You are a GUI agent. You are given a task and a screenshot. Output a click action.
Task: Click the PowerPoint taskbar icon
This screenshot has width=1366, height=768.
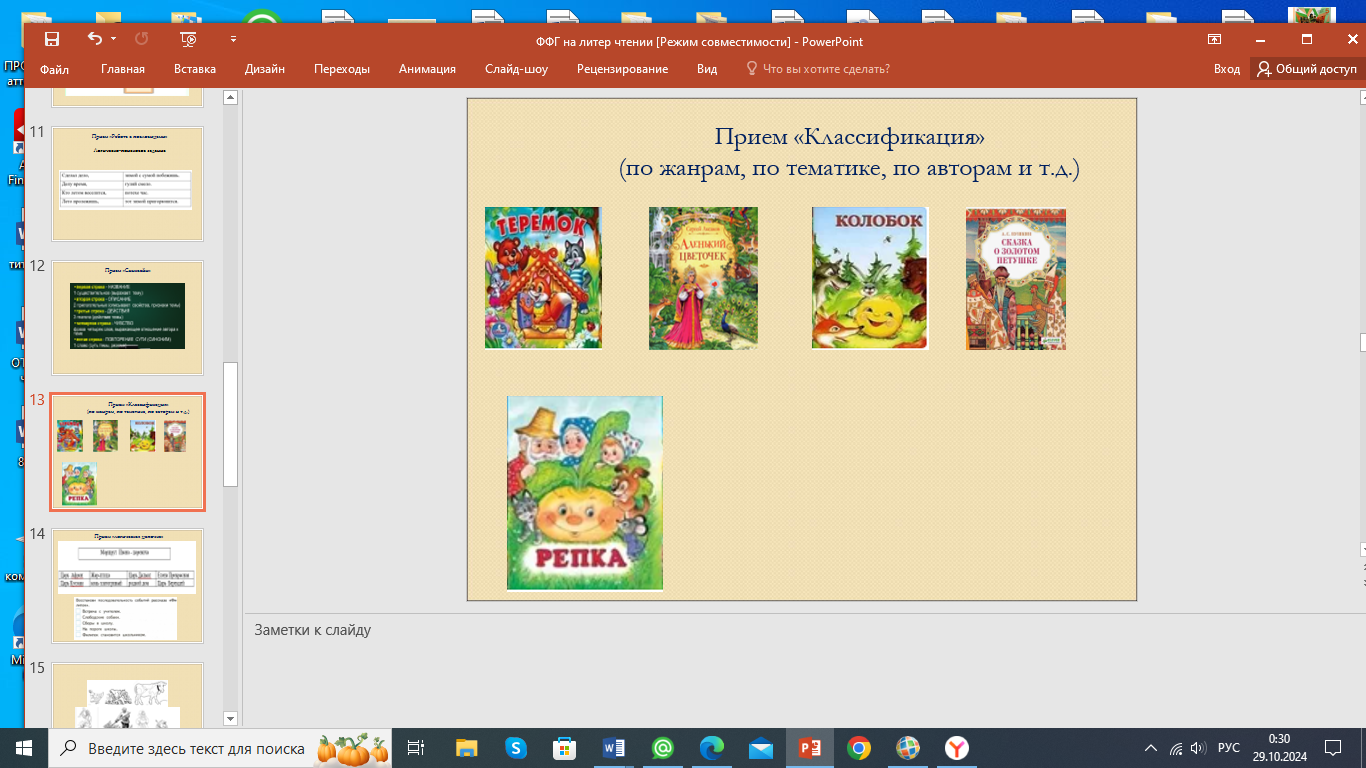[809, 748]
